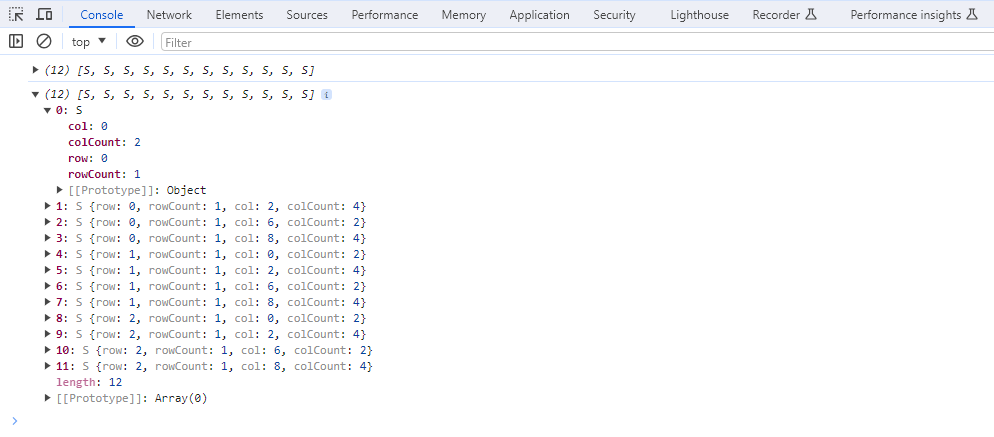Click the console prompt input line
The image size is (994, 437).
tap(500, 421)
